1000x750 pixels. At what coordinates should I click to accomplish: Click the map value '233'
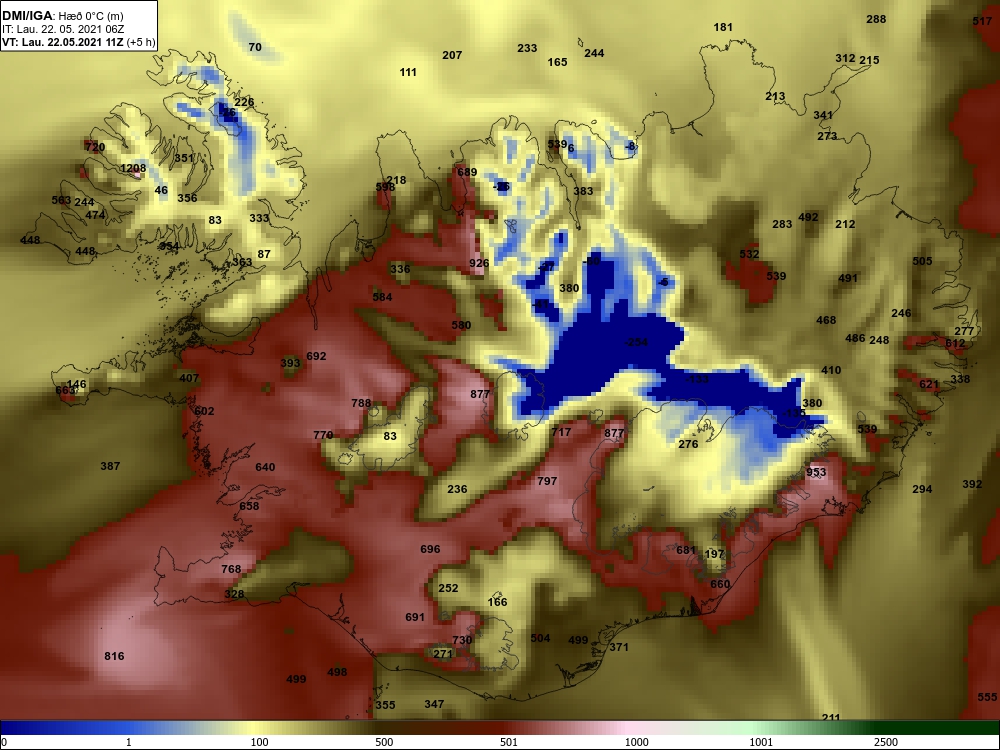coord(527,48)
